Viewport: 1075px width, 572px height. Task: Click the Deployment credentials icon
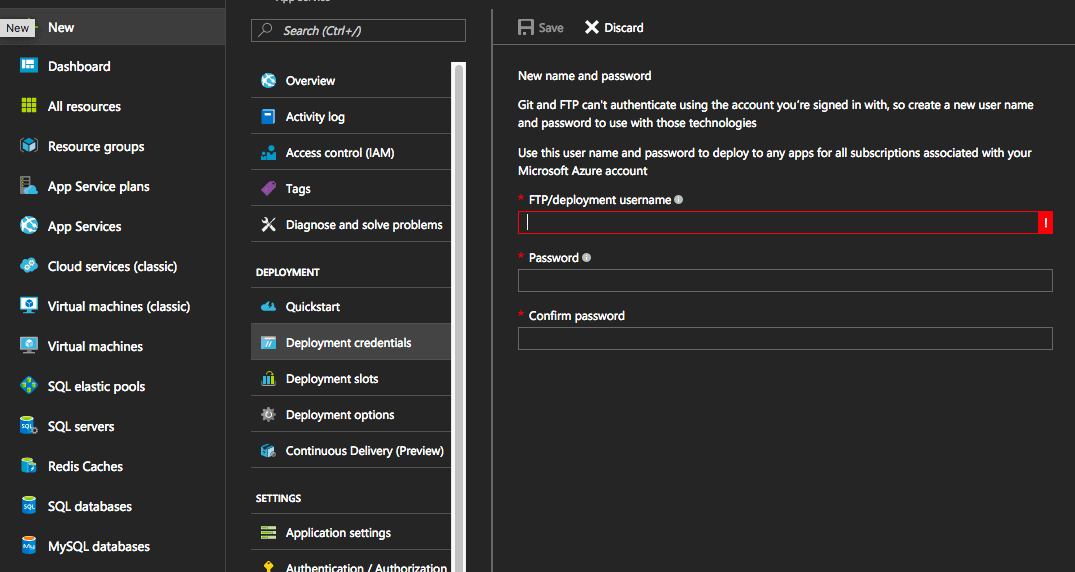(269, 342)
